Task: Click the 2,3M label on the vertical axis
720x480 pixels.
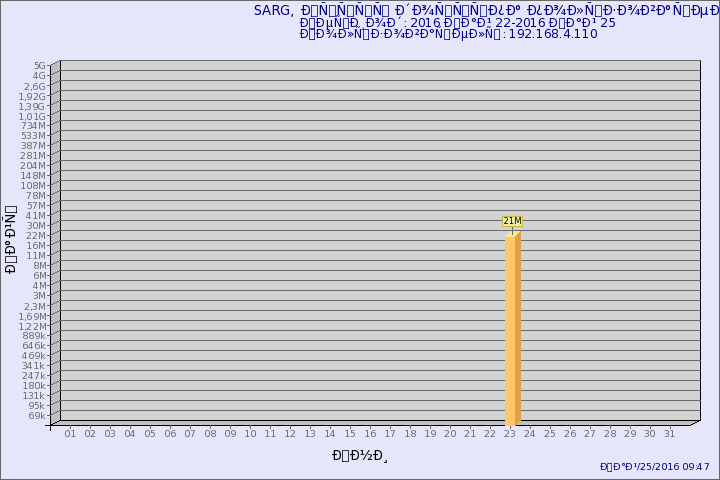Action: (34, 306)
